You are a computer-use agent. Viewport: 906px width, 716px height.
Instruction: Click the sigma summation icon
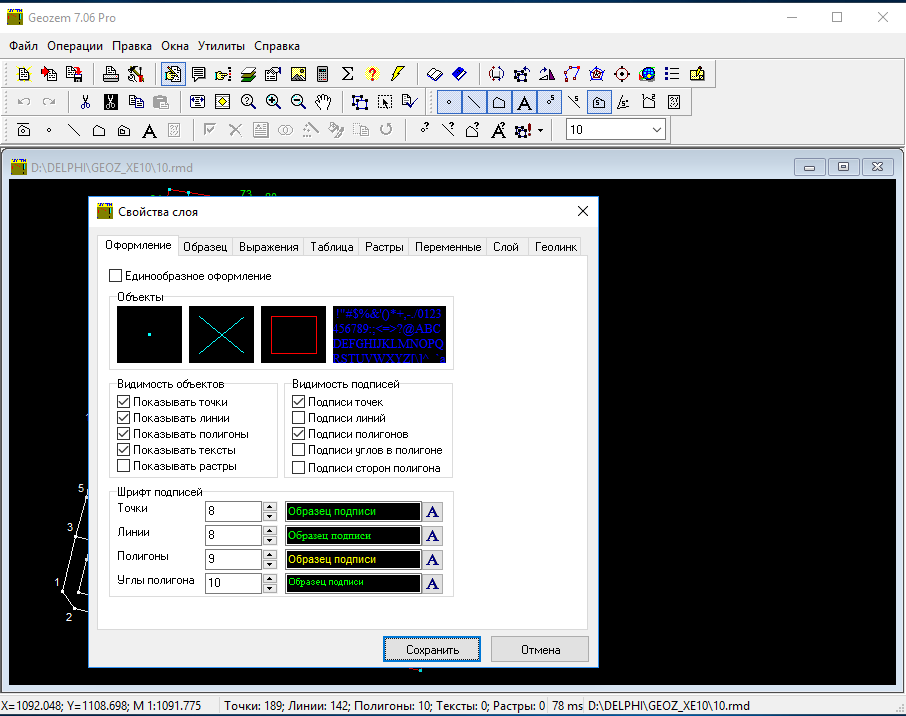[348, 74]
